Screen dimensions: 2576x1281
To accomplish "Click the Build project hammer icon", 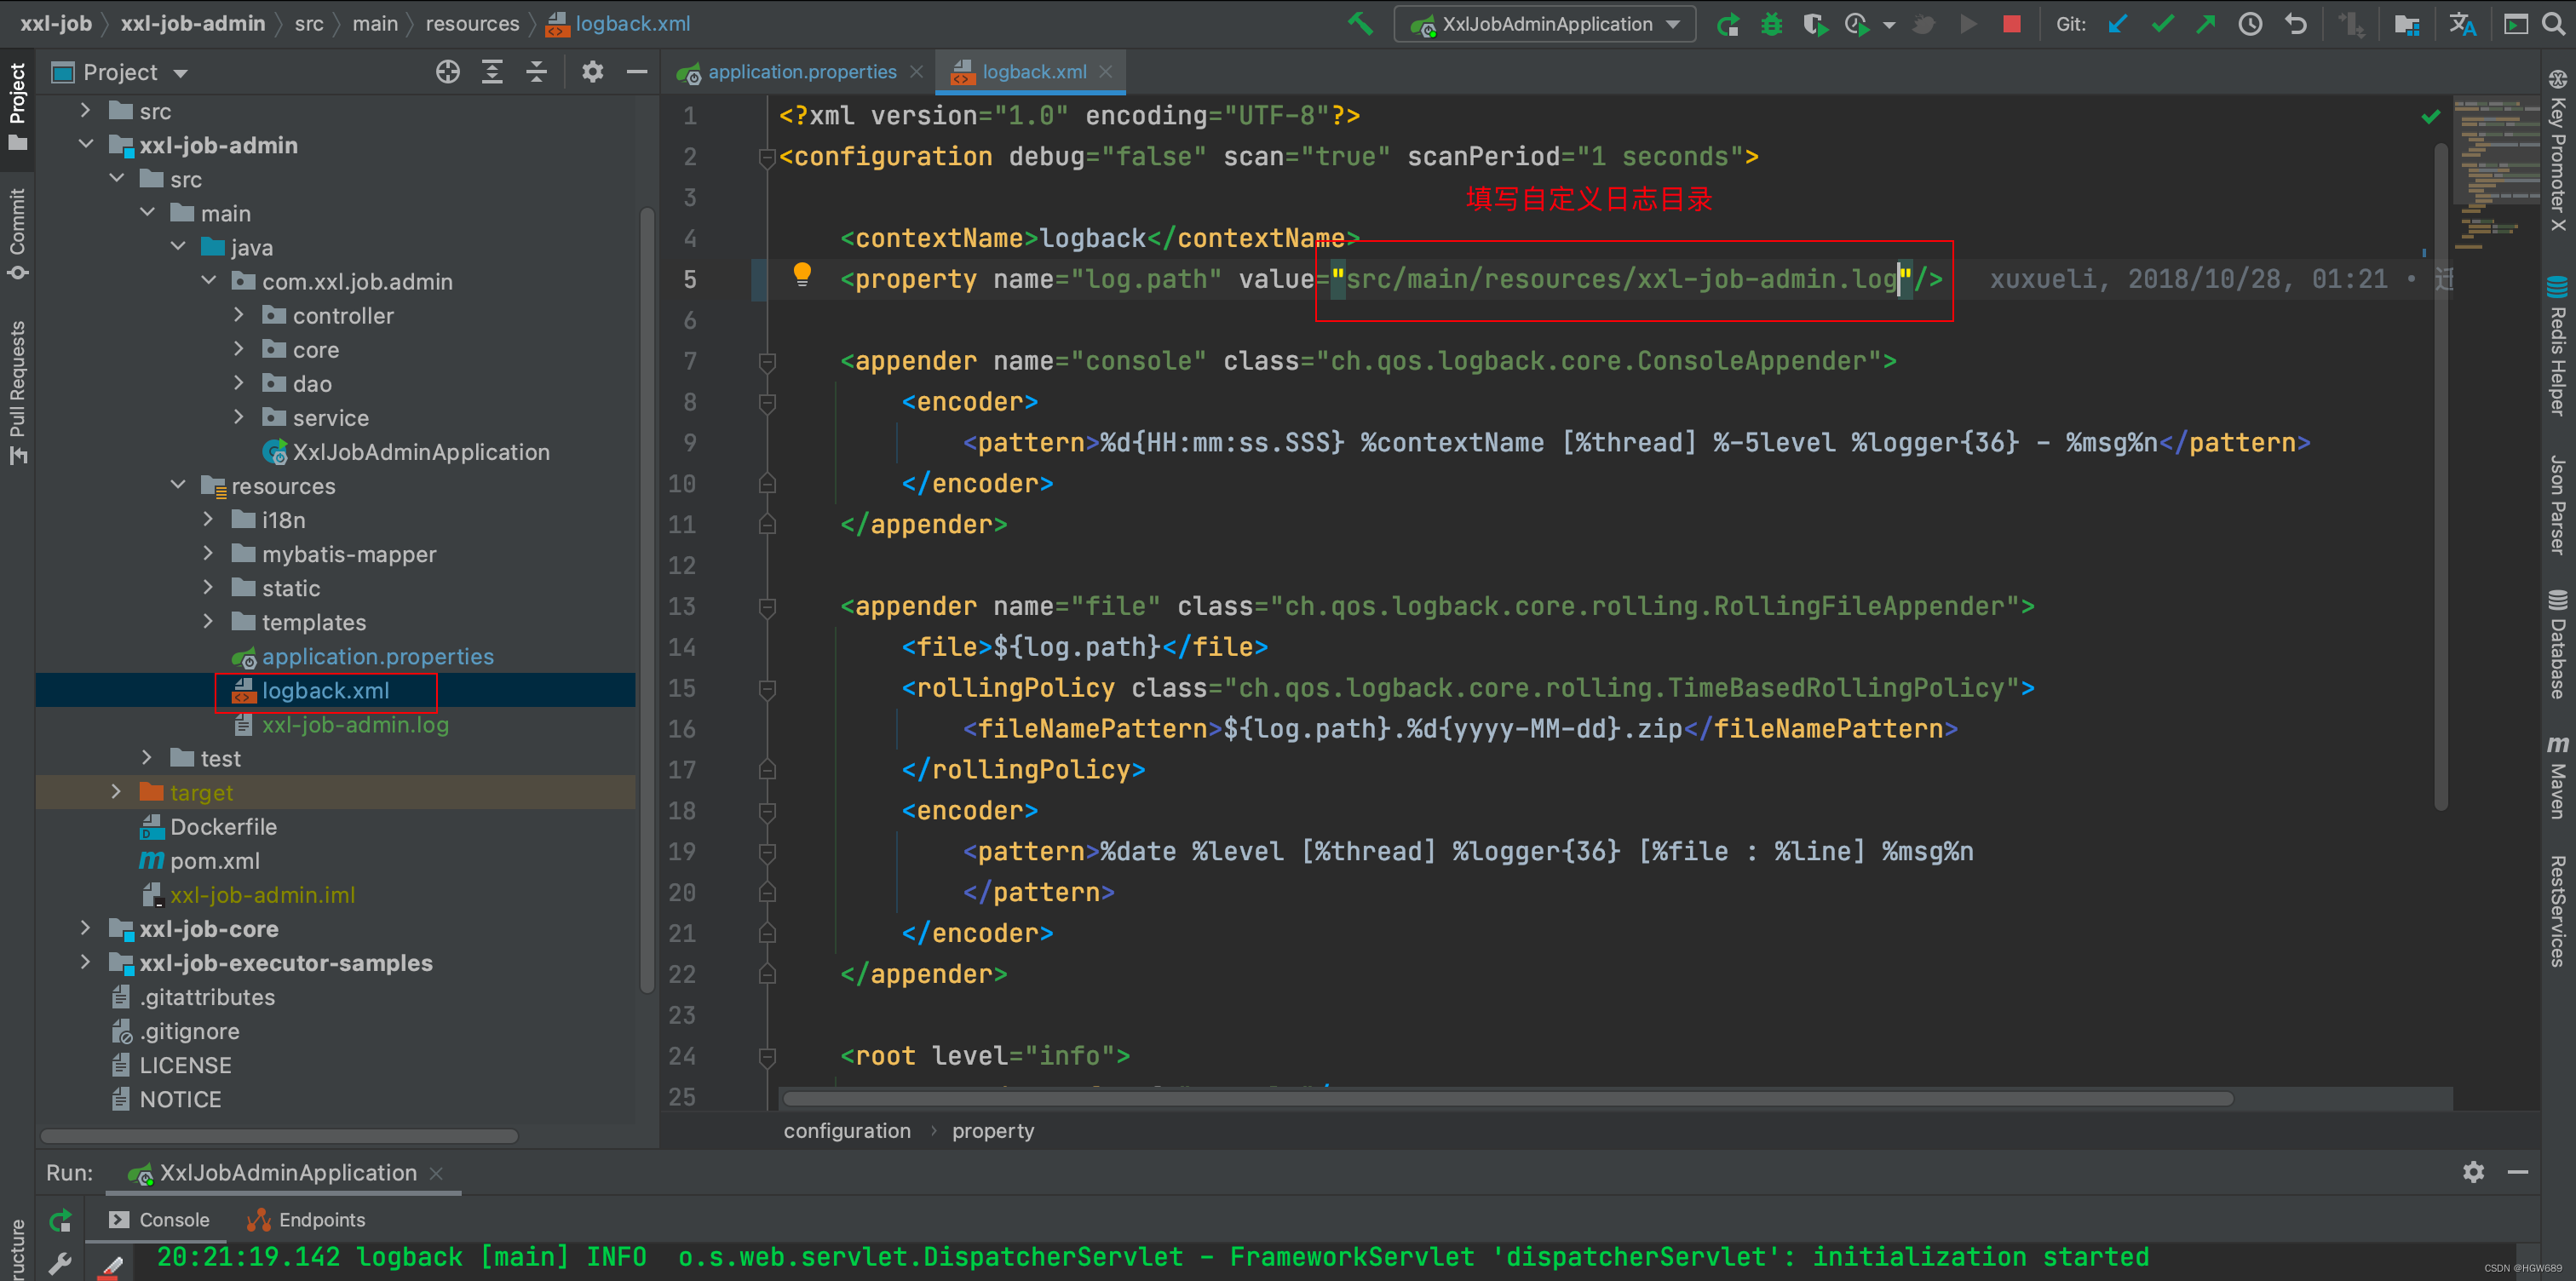I will pyautogui.click(x=1360, y=23).
